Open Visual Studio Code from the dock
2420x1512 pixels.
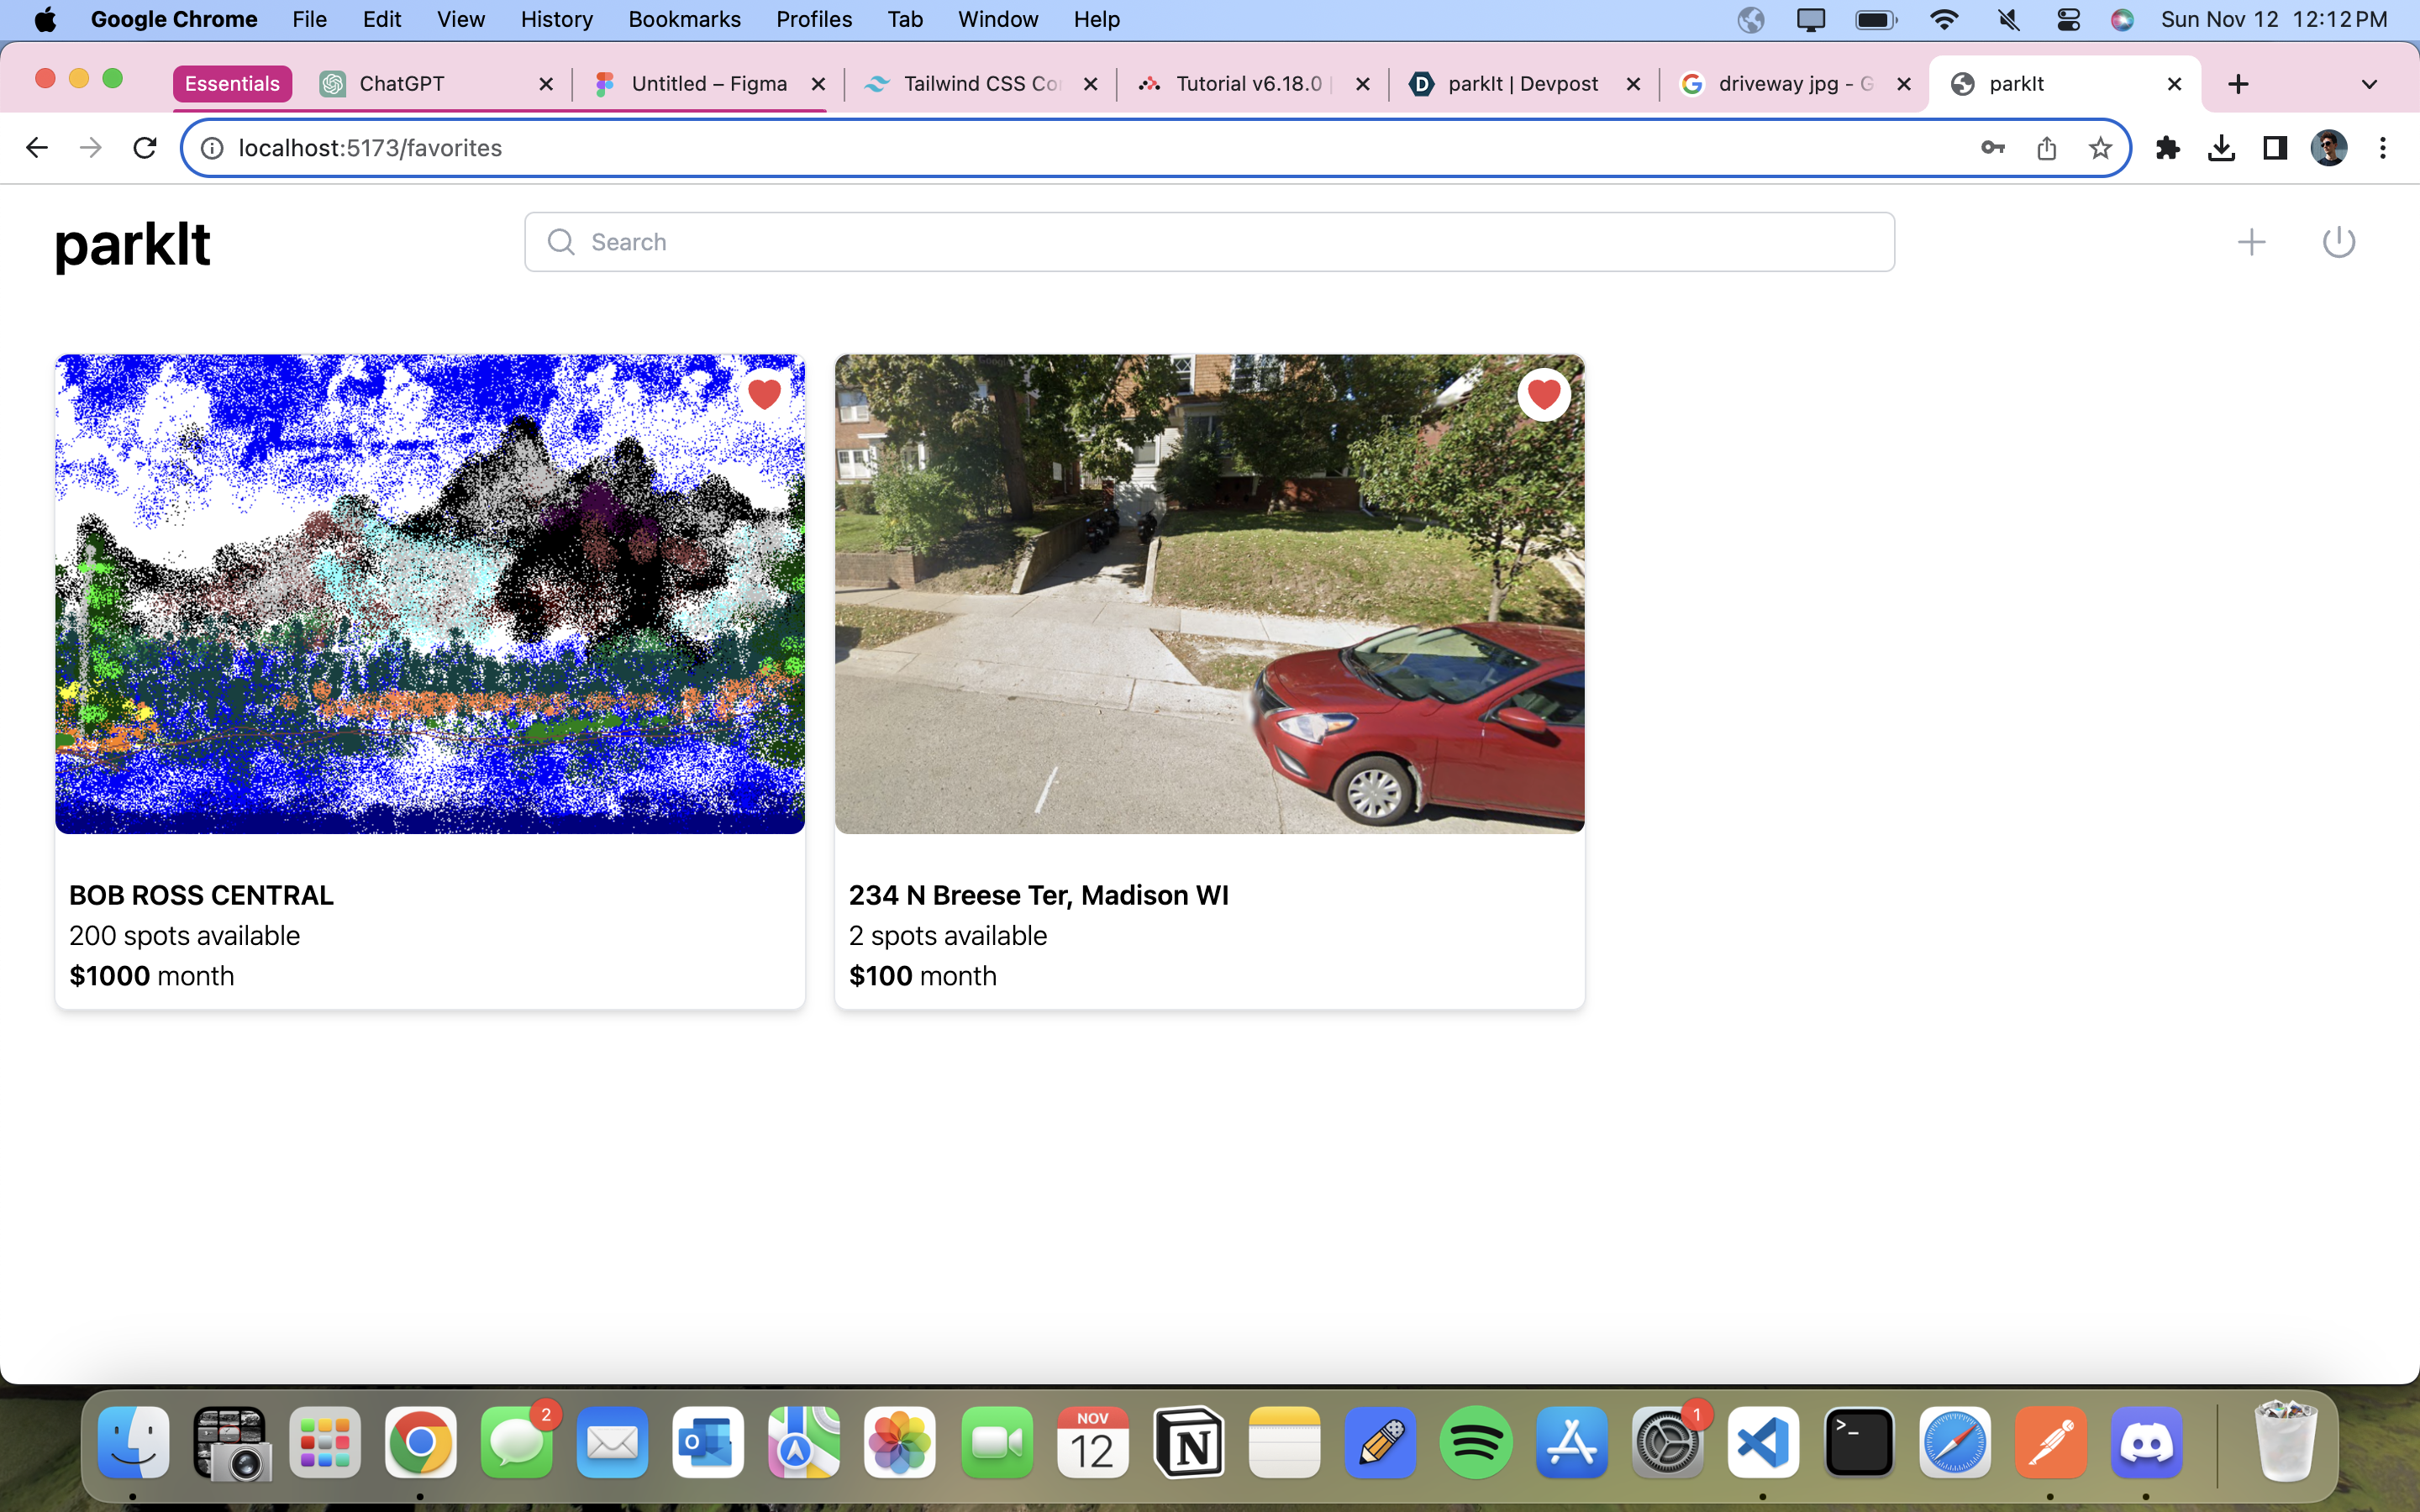click(x=1763, y=1442)
